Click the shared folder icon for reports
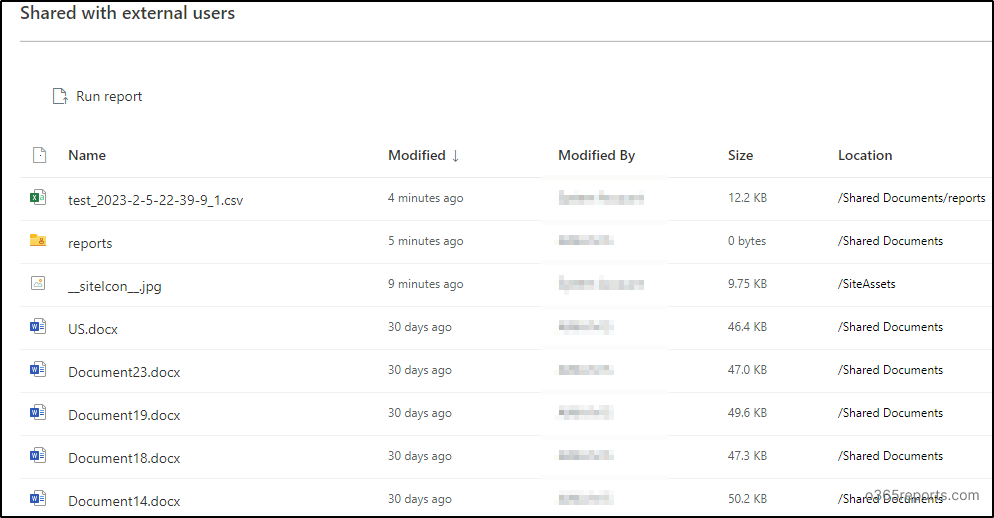This screenshot has height=518, width=994. 38,240
